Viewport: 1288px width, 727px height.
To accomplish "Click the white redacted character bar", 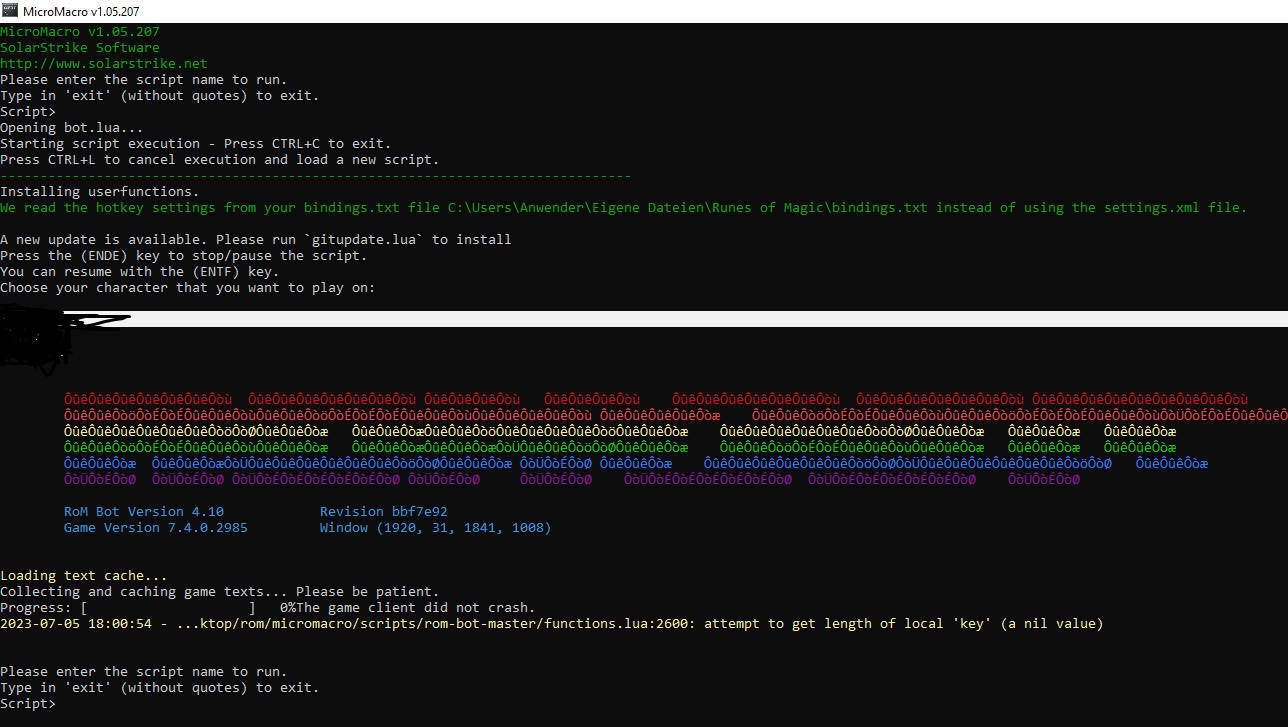I will pos(700,319).
